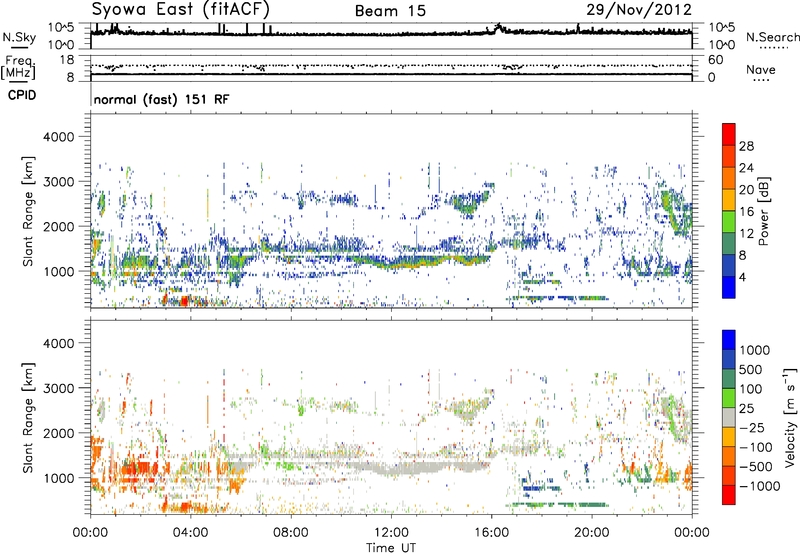Image resolution: width=800 pixels, height=554 pixels.
Task: Pick the yellow 16-20 dB Power colorbar segment
Action: click(729, 200)
